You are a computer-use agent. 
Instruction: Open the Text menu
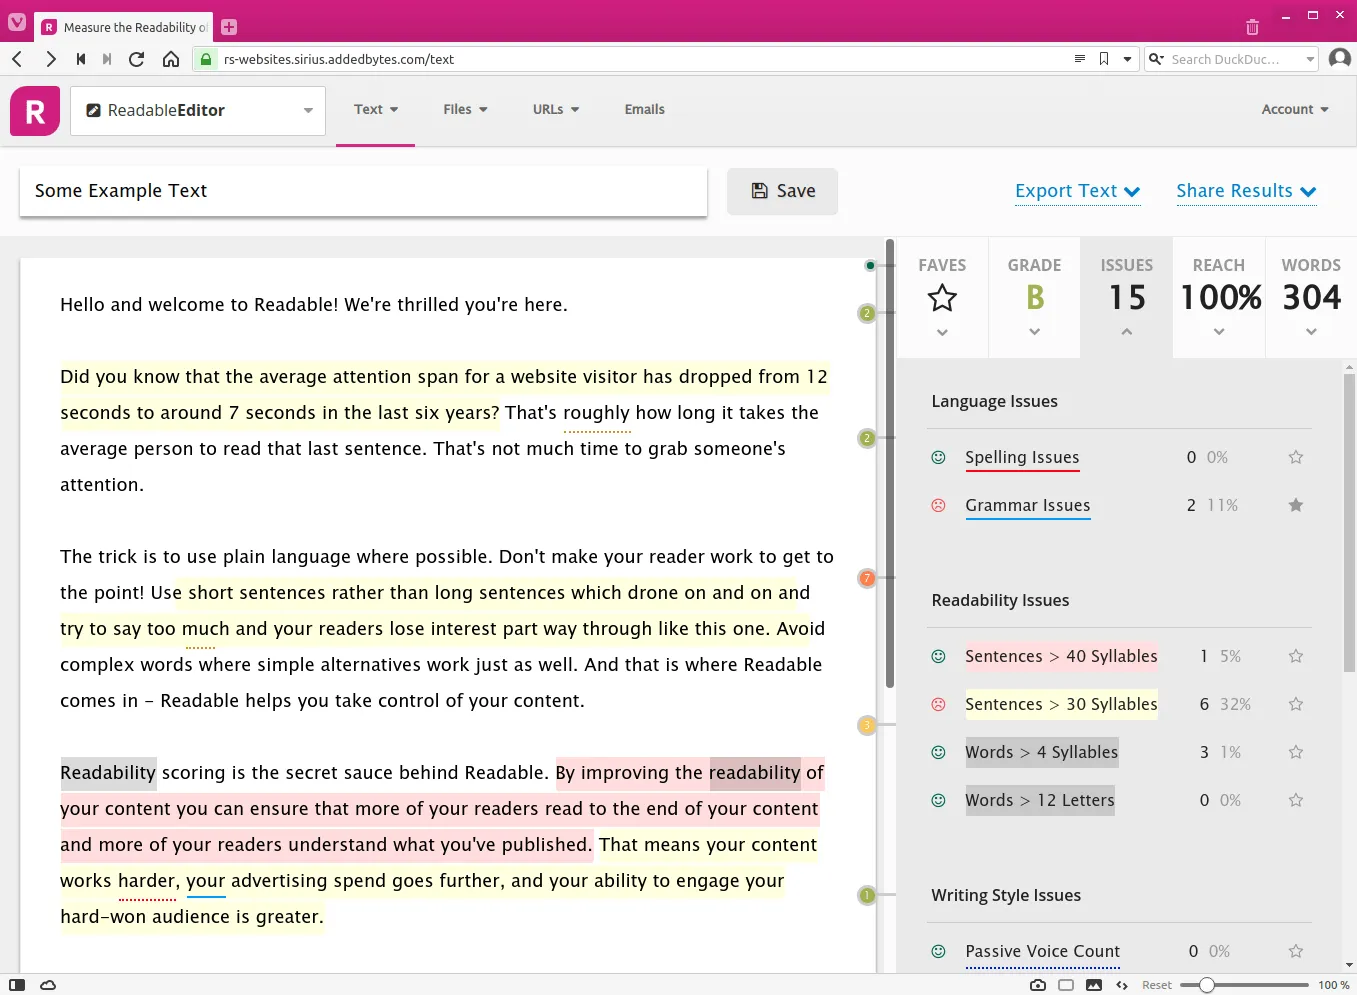(376, 110)
